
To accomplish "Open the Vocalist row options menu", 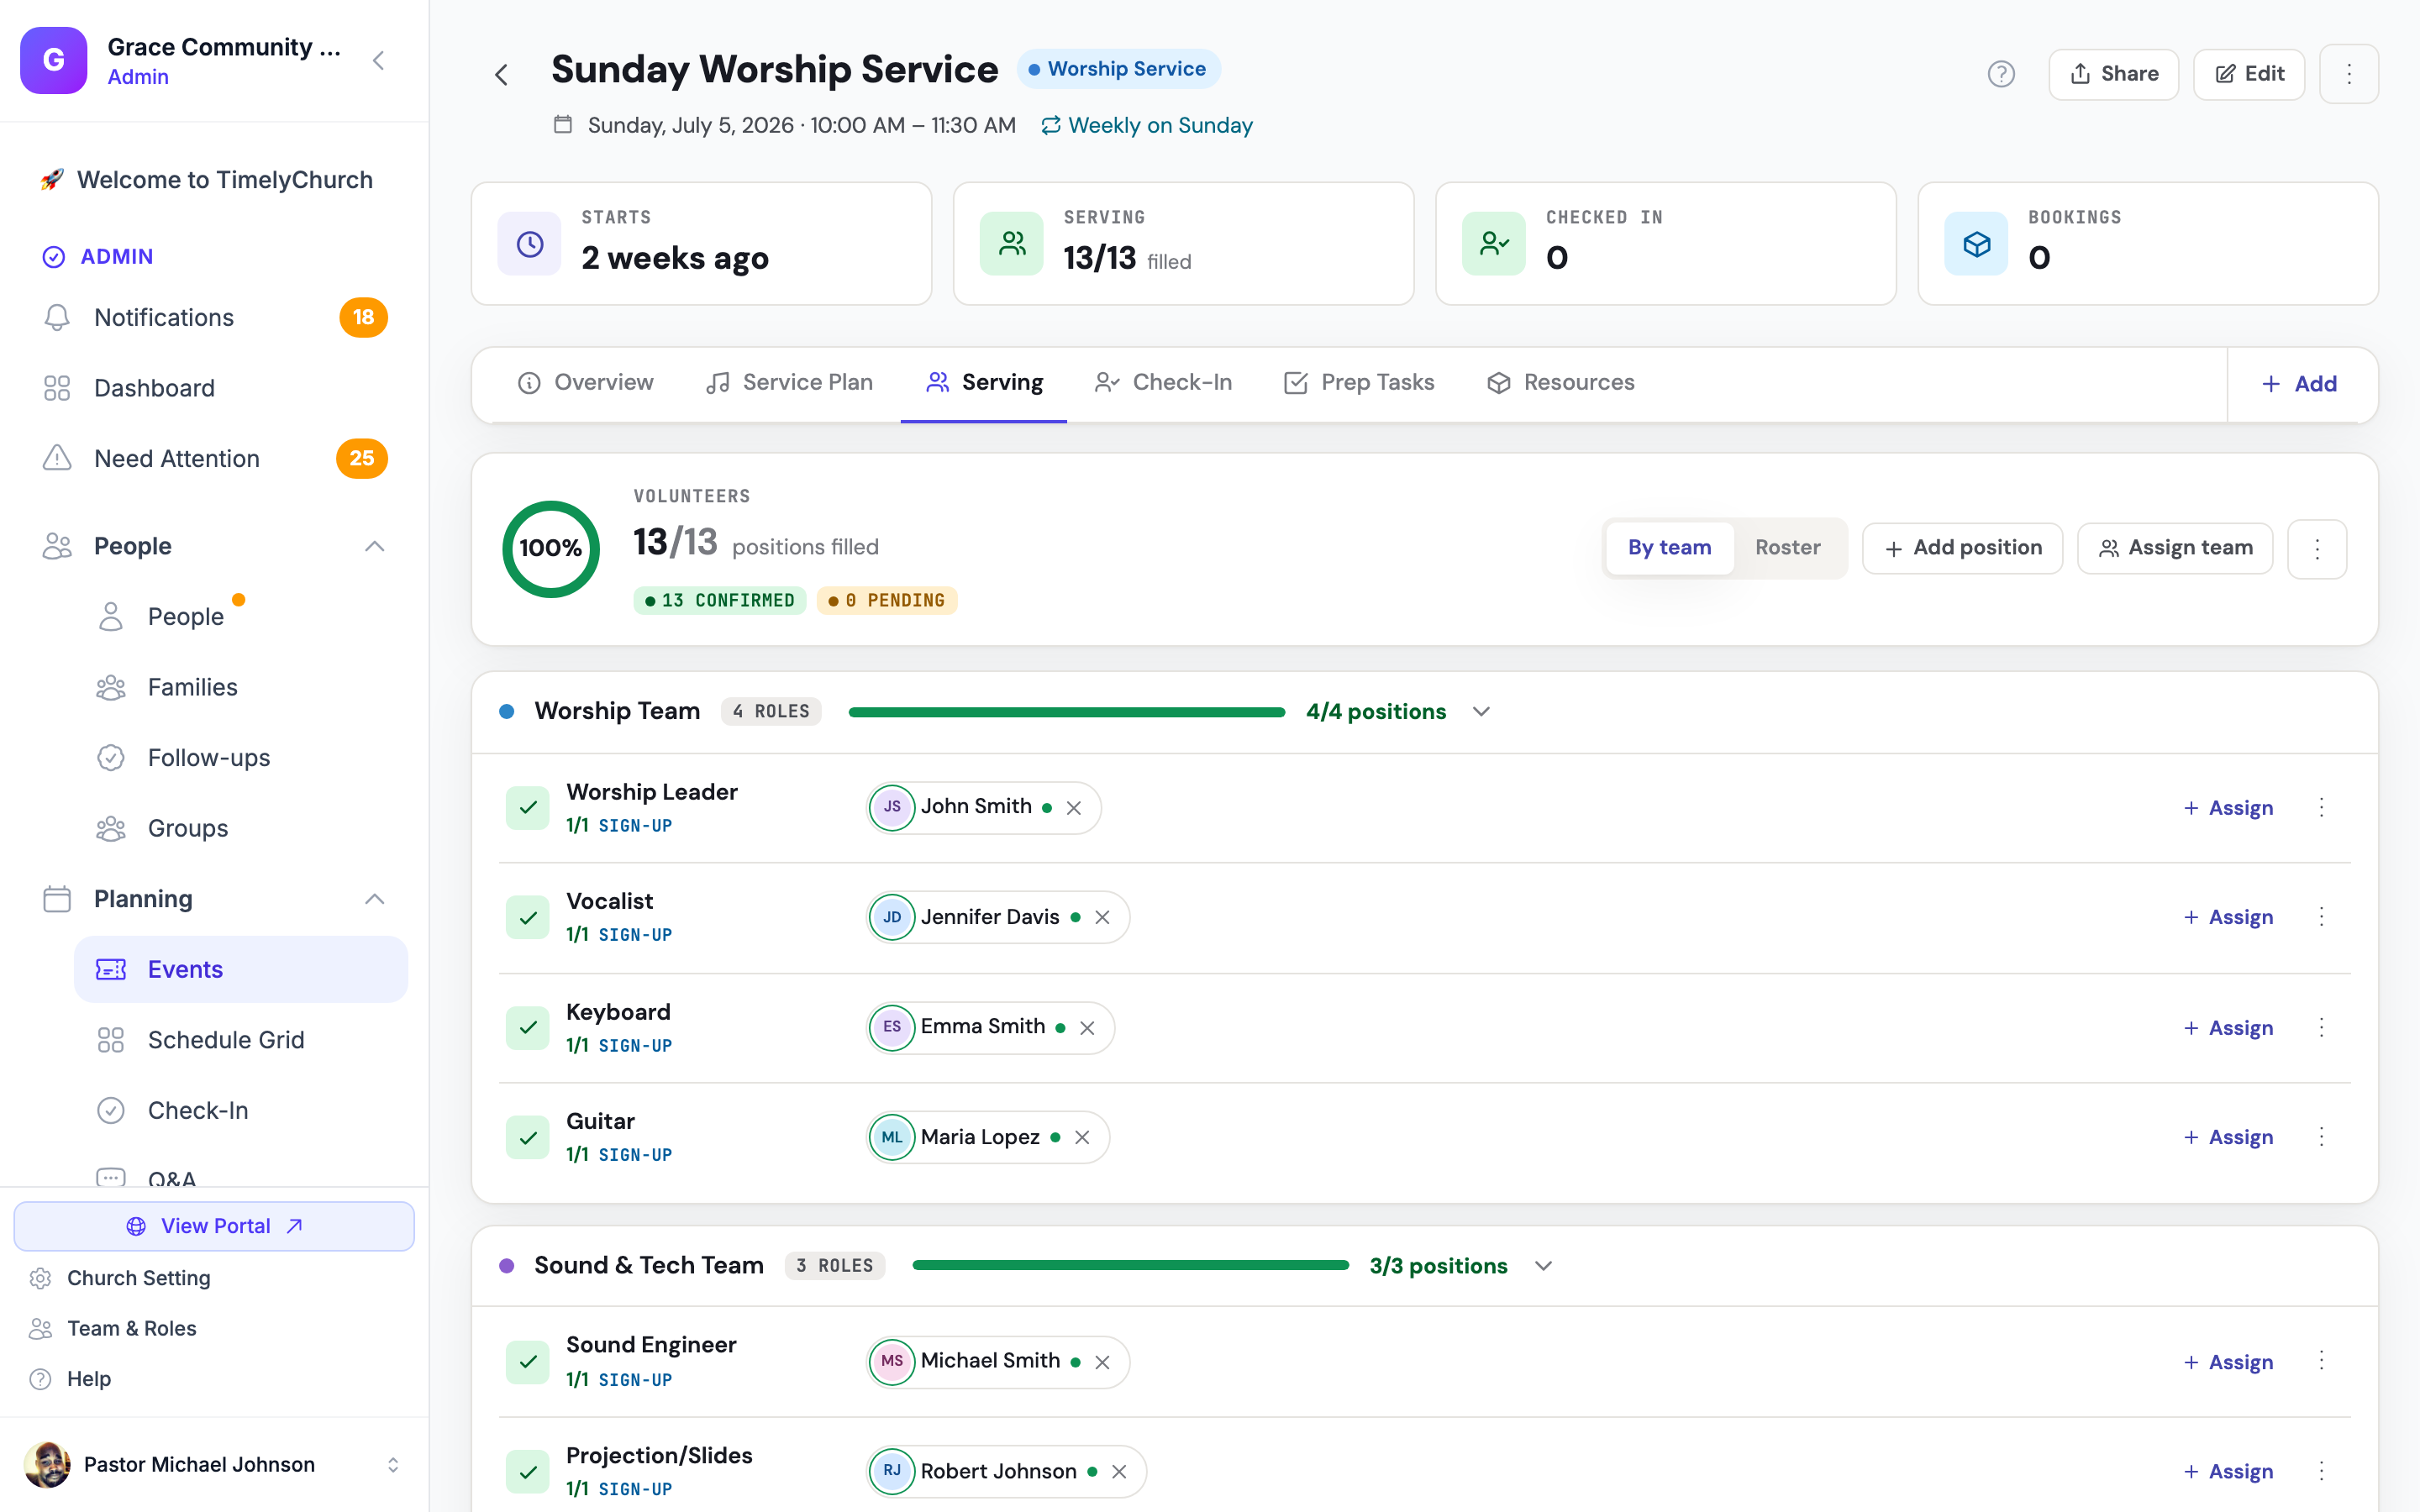I will click(x=2322, y=917).
